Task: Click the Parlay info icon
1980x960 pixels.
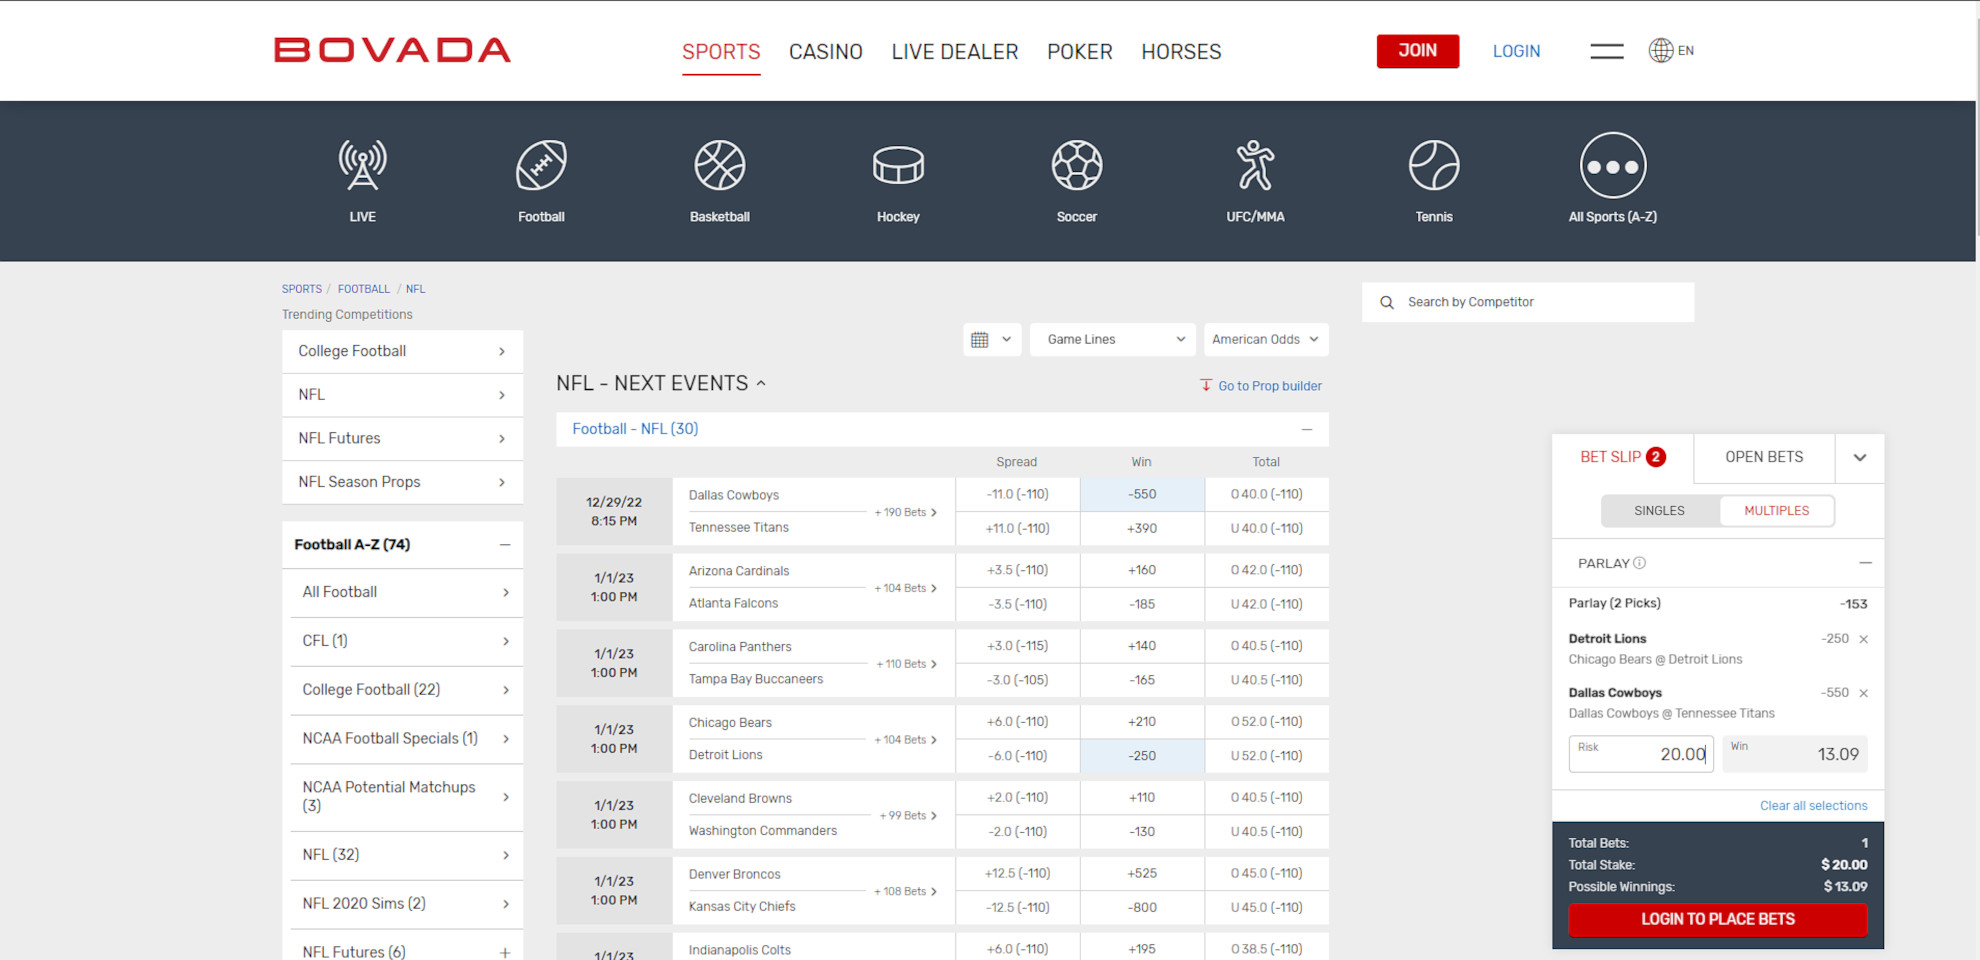Action: [1640, 563]
